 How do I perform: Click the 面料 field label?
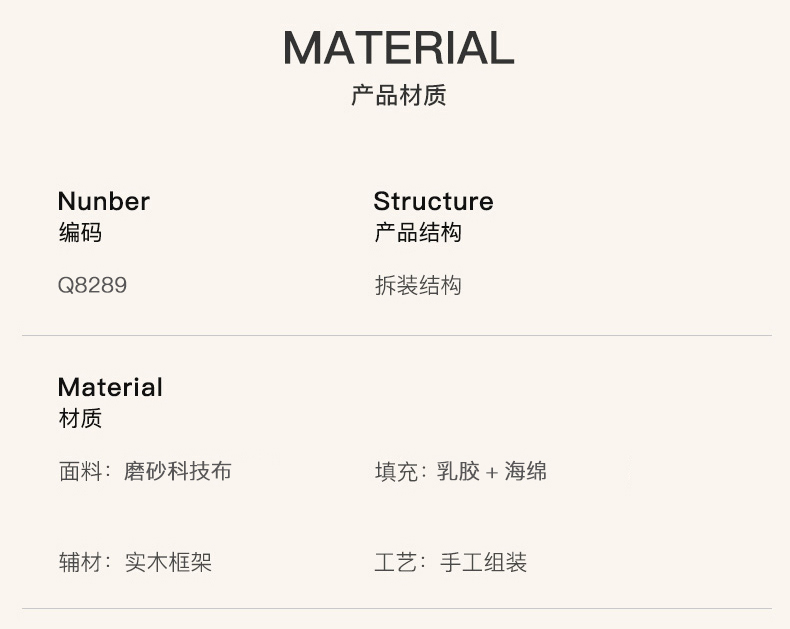(x=80, y=471)
